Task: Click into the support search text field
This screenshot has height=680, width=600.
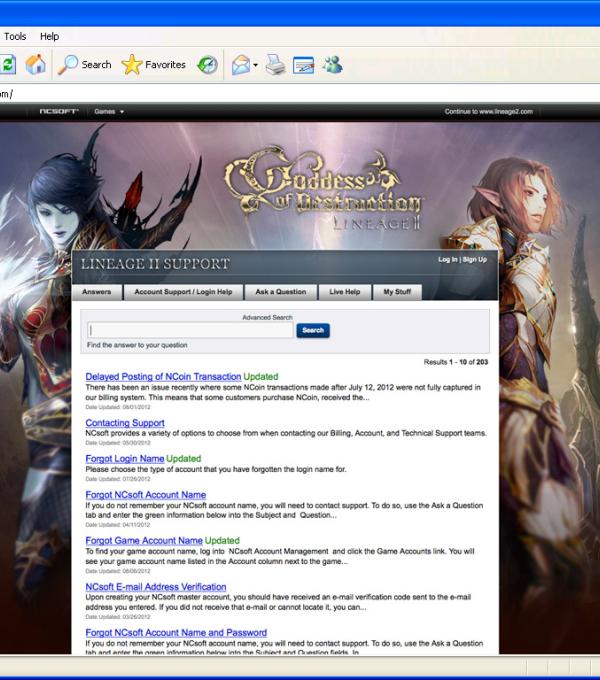Action: (190, 330)
